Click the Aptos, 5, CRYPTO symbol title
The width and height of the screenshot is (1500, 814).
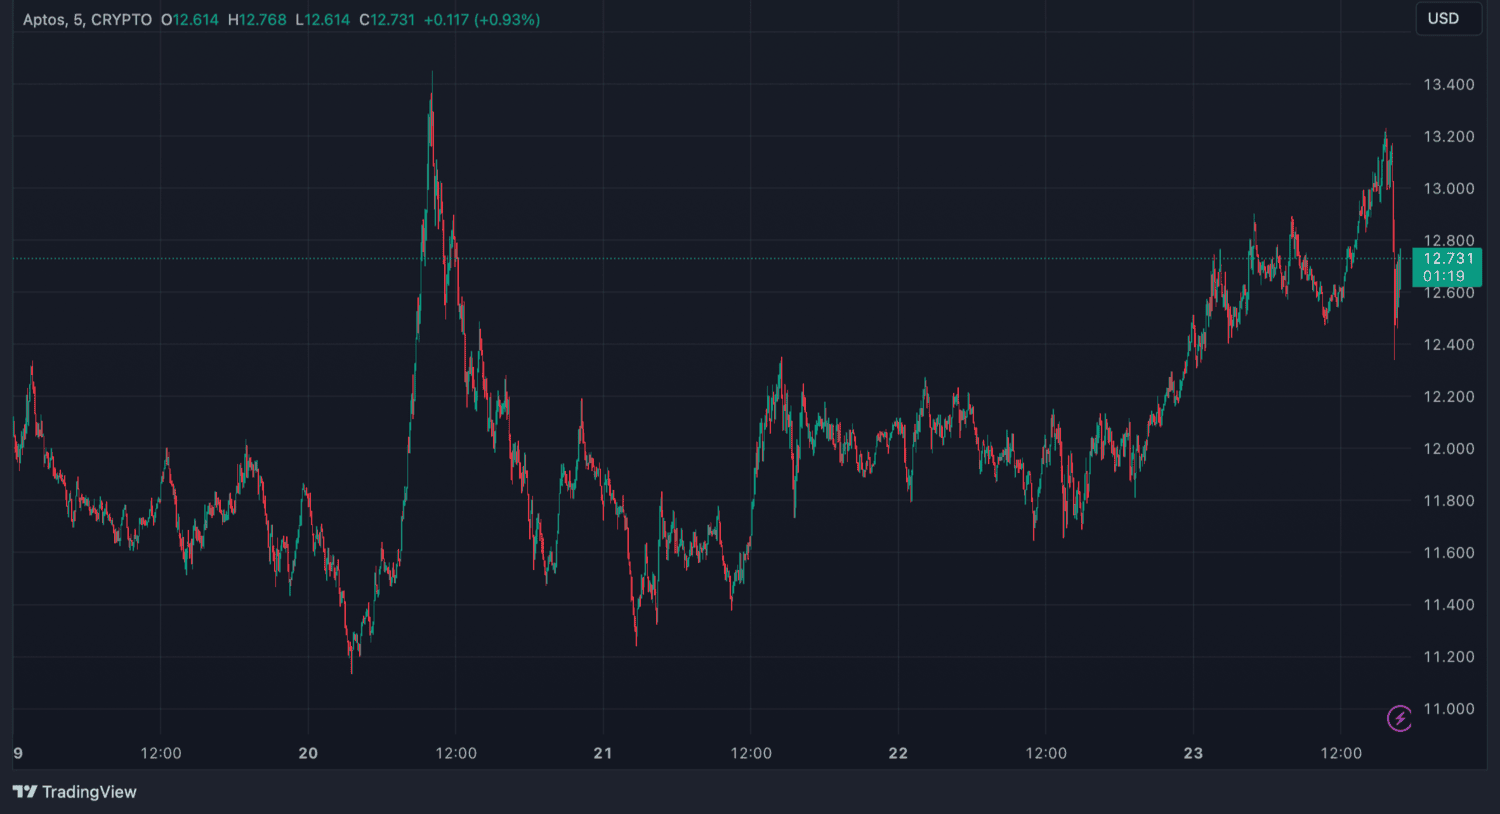tap(87, 20)
